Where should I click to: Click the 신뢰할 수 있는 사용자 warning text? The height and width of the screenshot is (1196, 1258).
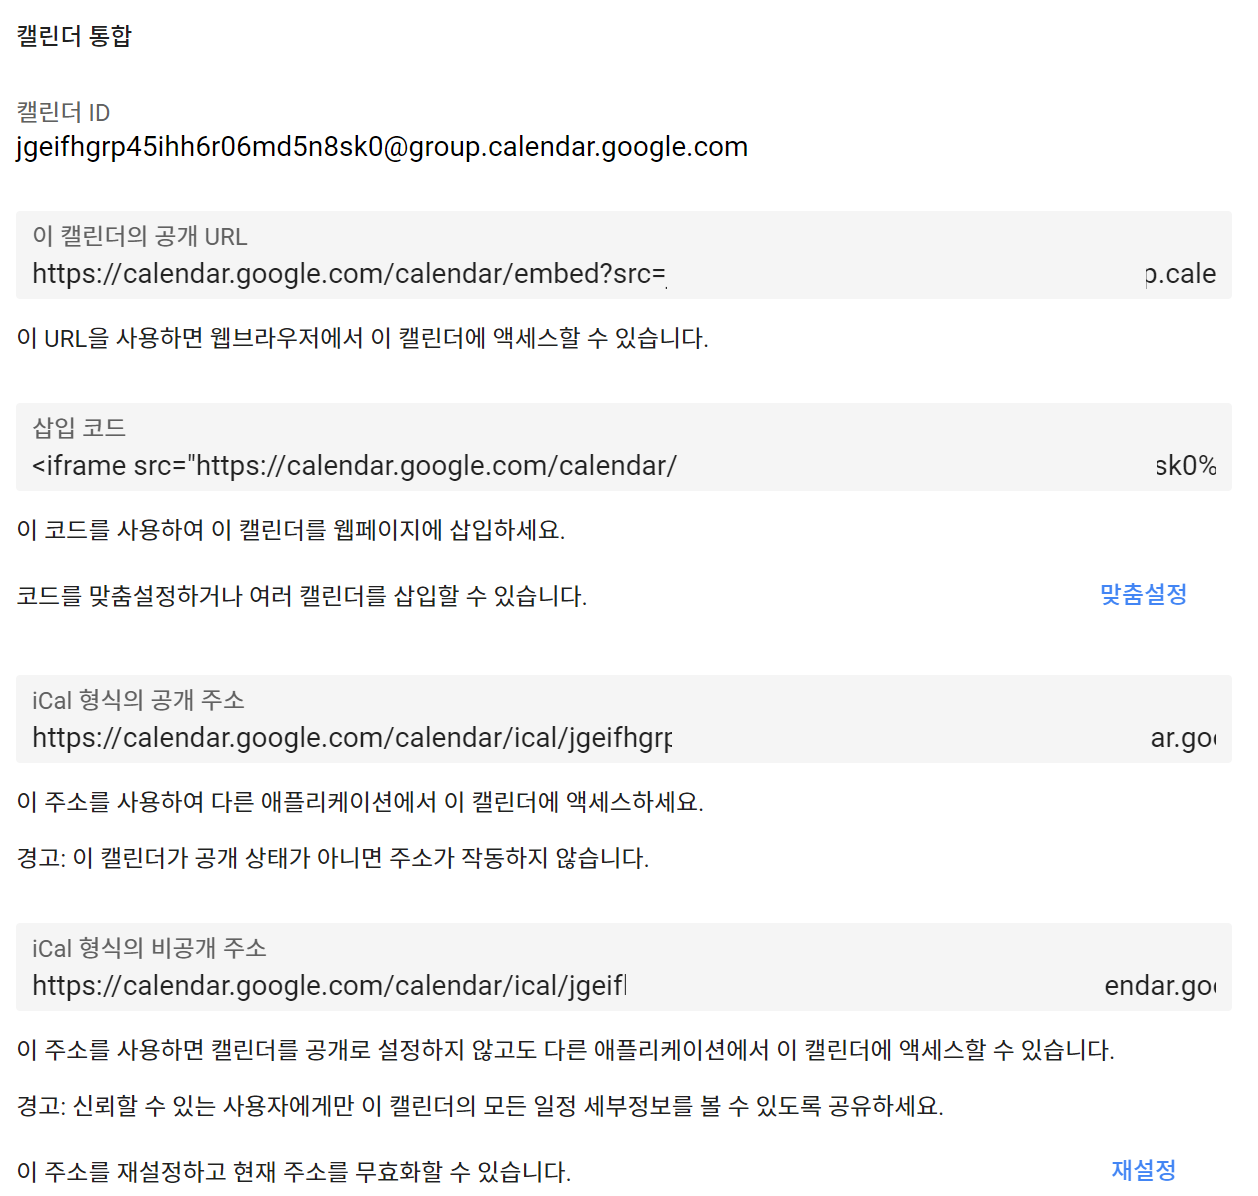(480, 1106)
